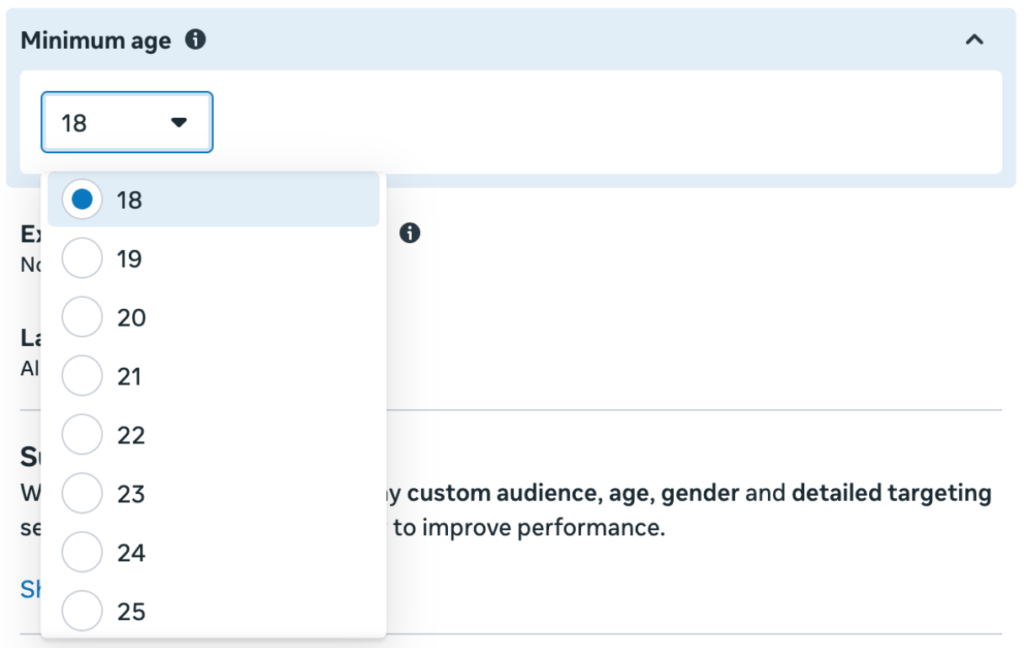The height and width of the screenshot is (648, 1024).
Task: Choose age 21 radio button
Action: [x=82, y=376]
